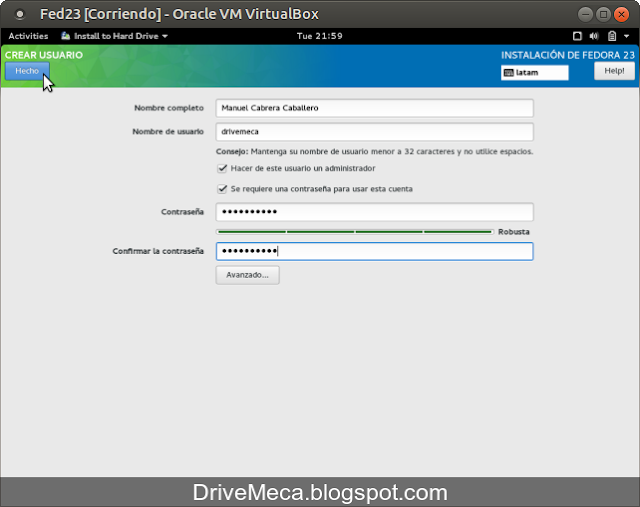Open the Avanzado... settings button
Image resolution: width=640 pixels, height=507 pixels.
[x=247, y=275]
